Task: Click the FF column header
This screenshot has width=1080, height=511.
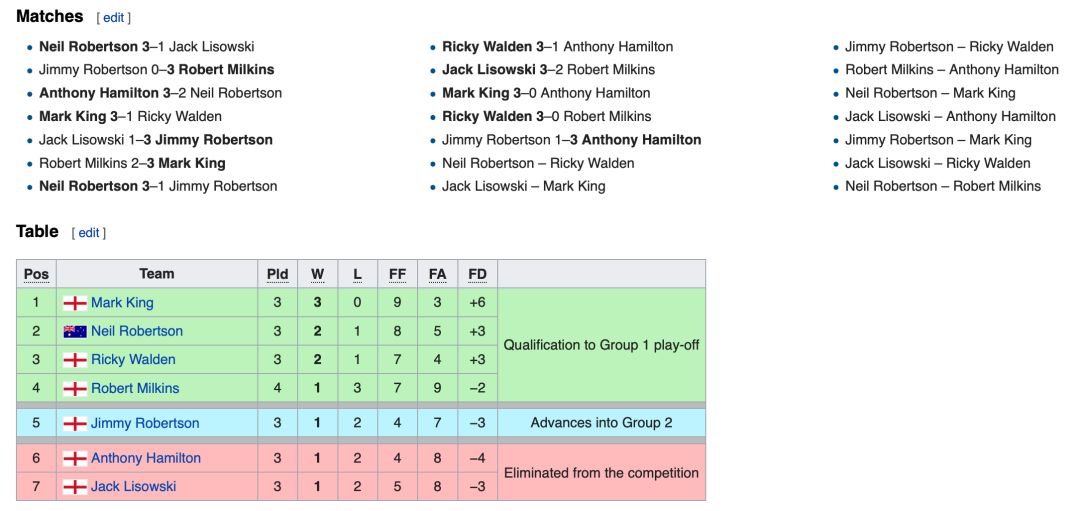Action: [397, 274]
